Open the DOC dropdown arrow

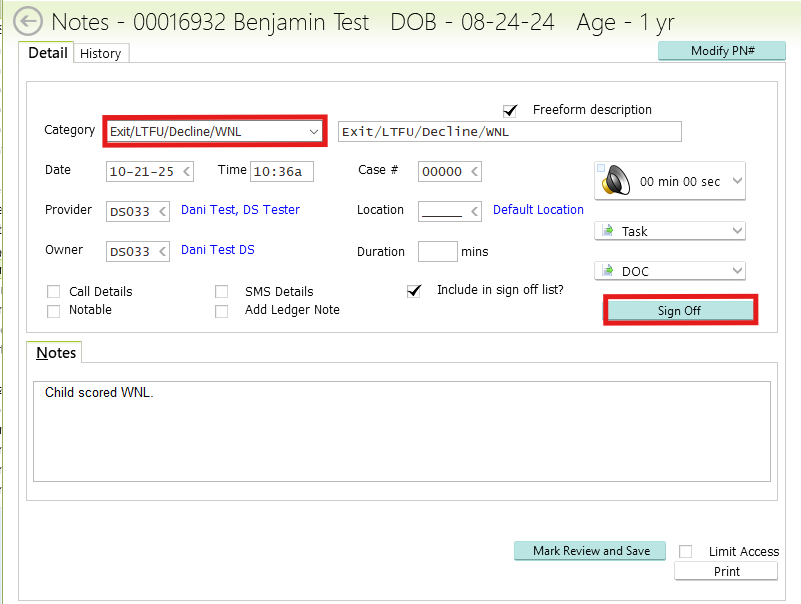tap(737, 271)
